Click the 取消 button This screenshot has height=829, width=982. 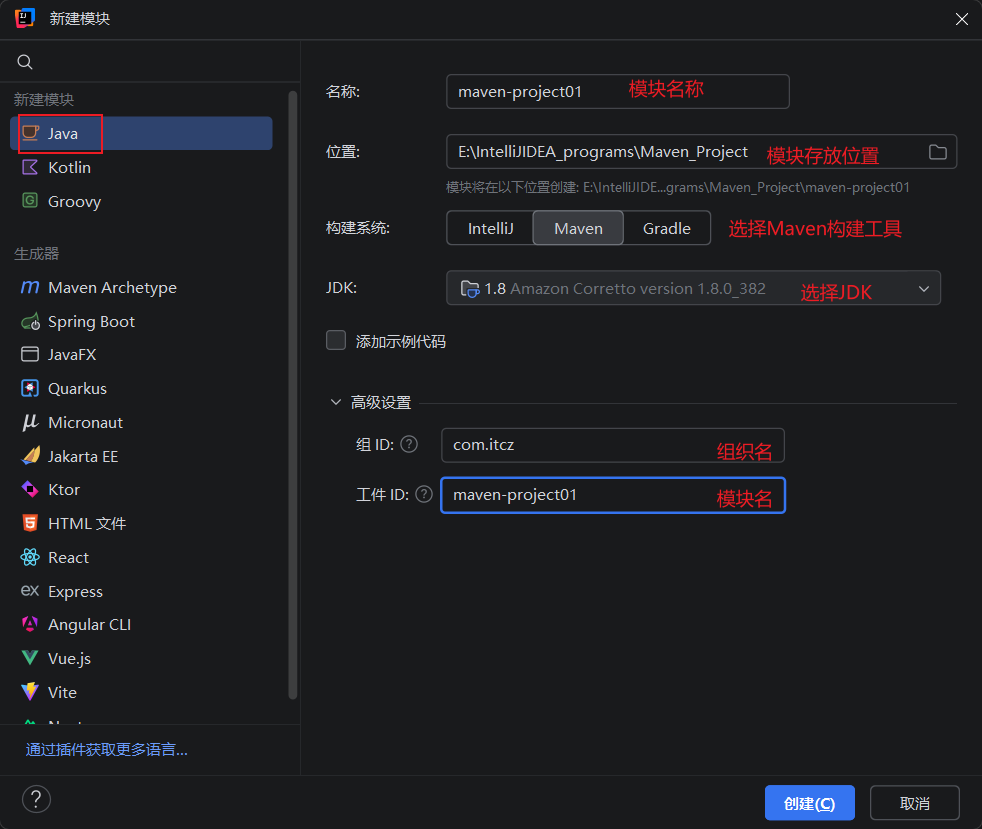click(914, 803)
